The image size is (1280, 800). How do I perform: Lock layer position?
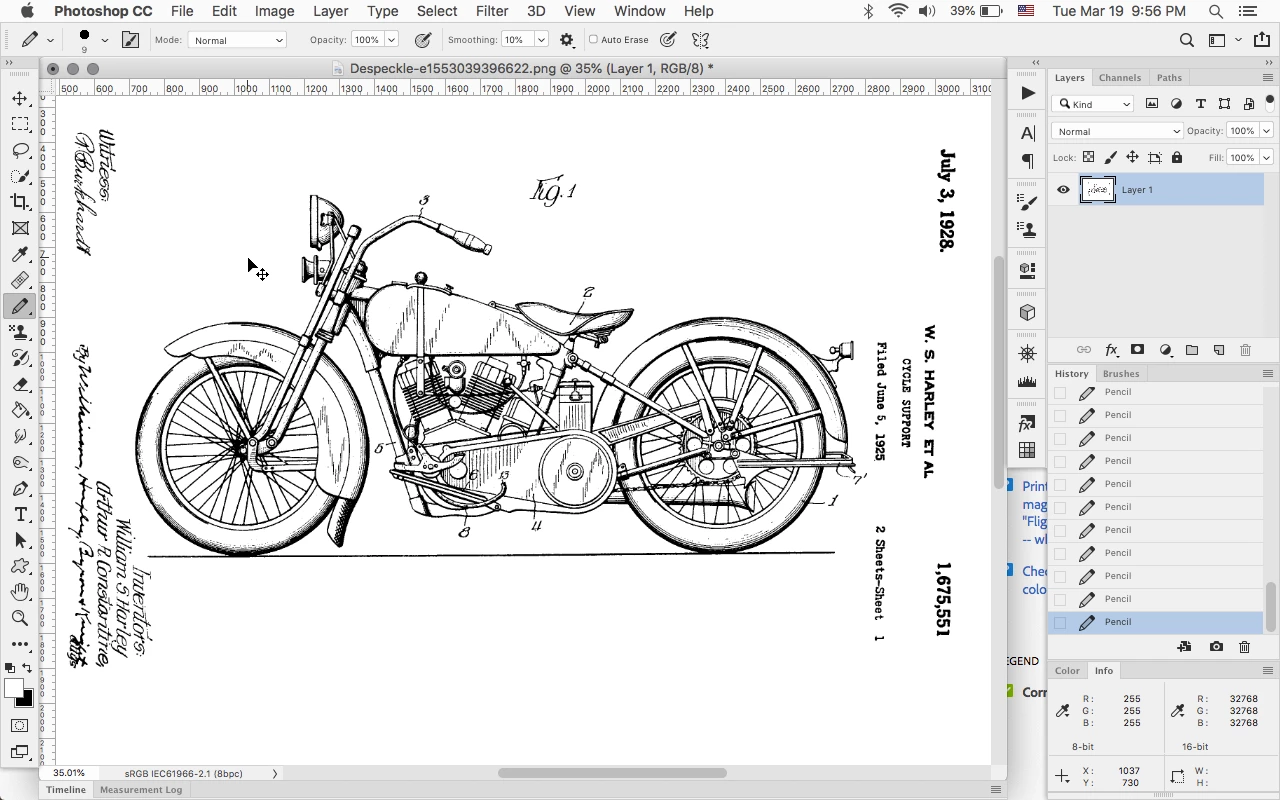tap(1132, 157)
